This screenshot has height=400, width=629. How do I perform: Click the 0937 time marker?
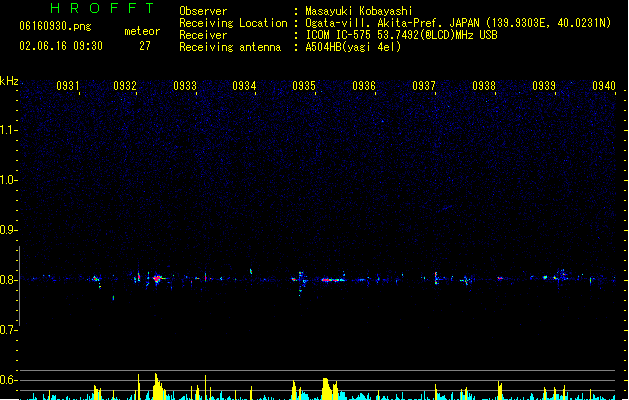point(424,86)
